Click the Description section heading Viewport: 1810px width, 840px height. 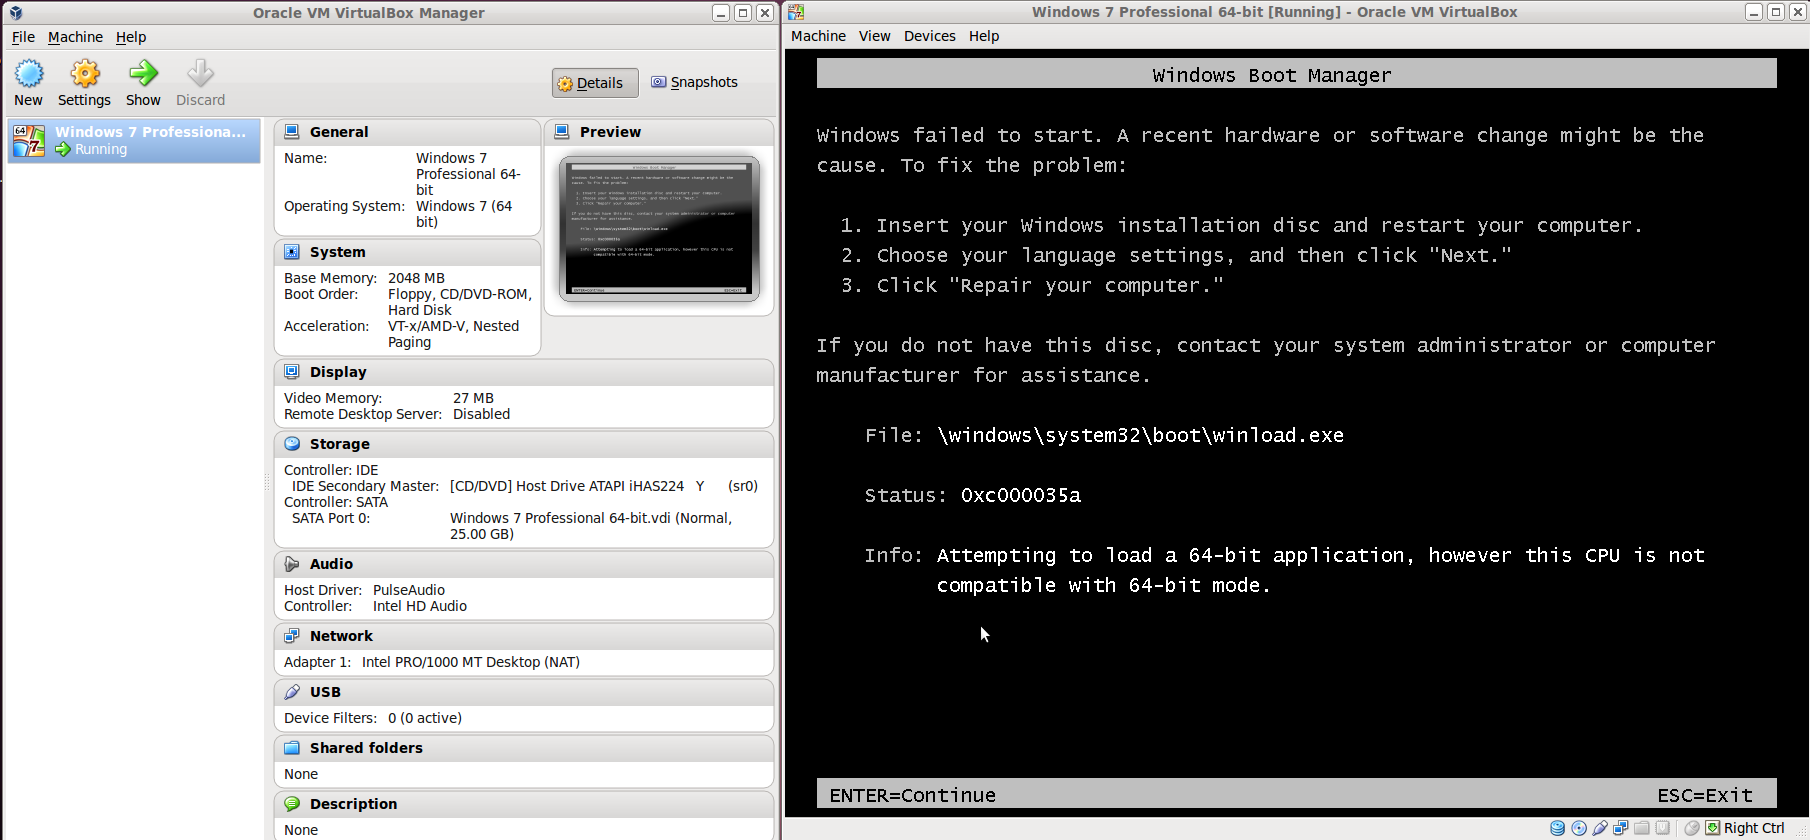pos(353,804)
